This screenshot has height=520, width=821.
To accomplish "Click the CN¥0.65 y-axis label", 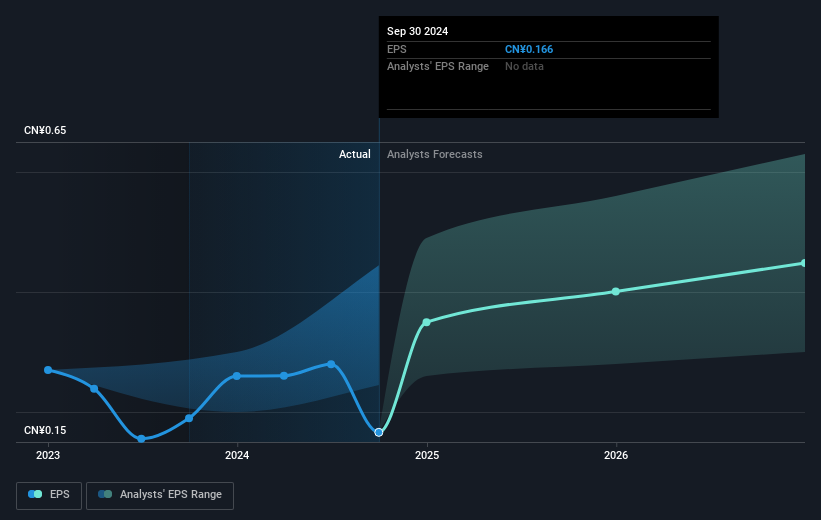I will pos(45,130).
